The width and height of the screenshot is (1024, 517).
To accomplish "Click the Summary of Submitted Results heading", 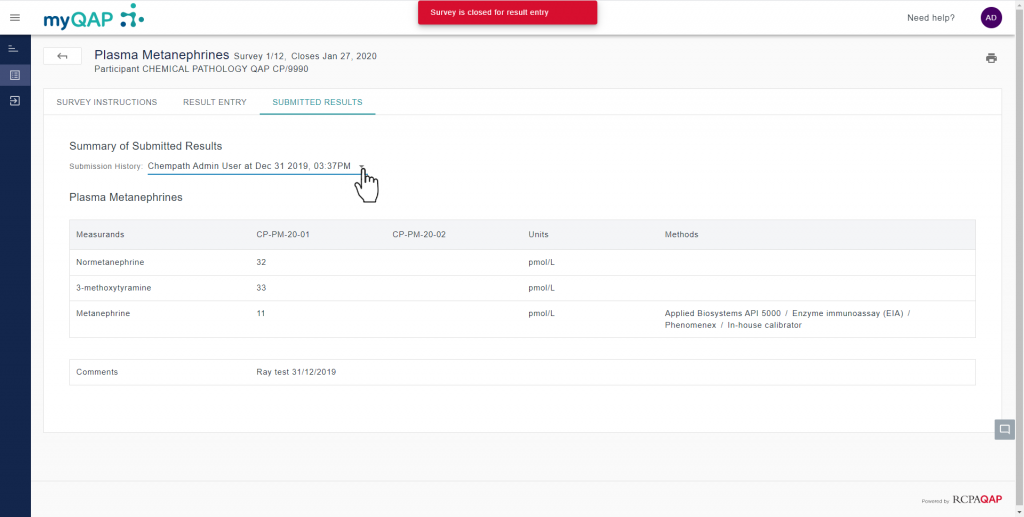I will tap(146, 146).
